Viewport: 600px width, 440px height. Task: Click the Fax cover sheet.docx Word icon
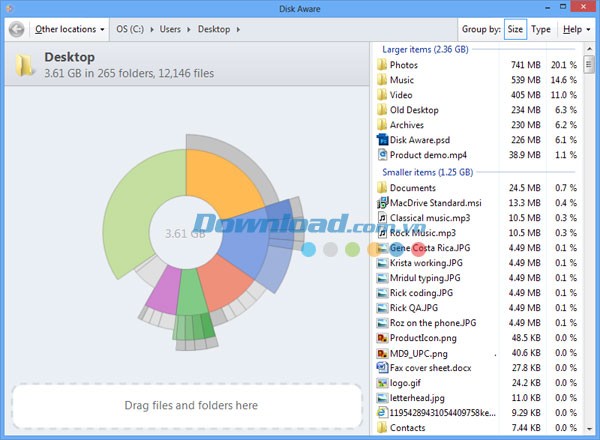pos(382,368)
